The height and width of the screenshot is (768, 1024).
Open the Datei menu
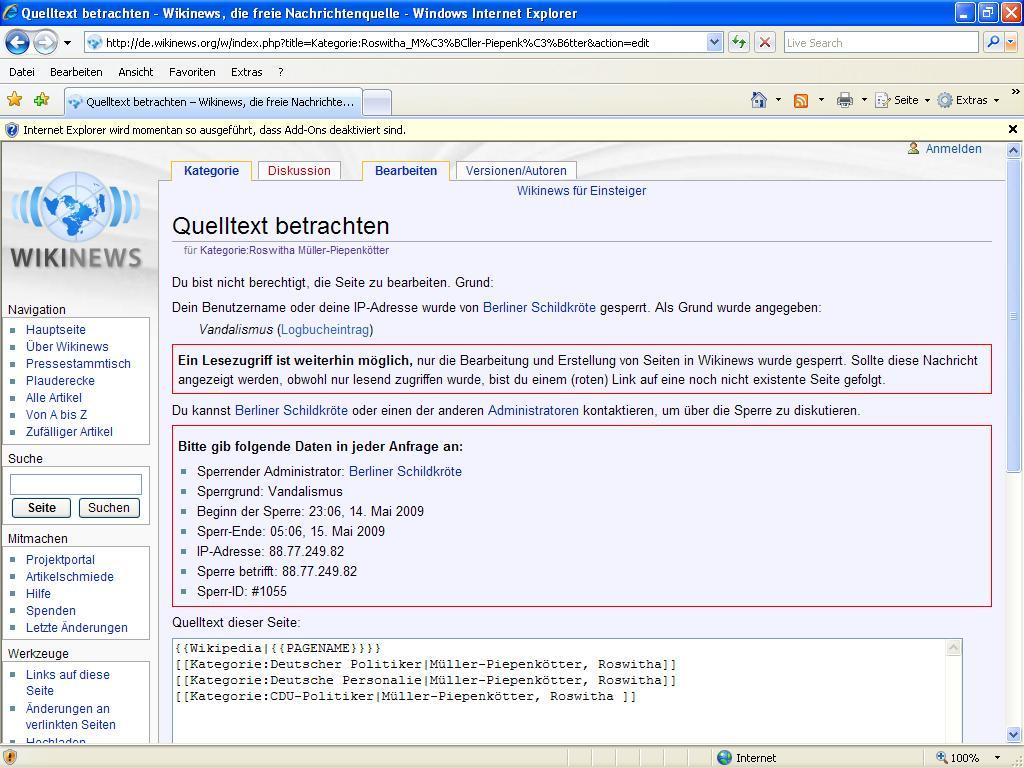click(x=22, y=72)
